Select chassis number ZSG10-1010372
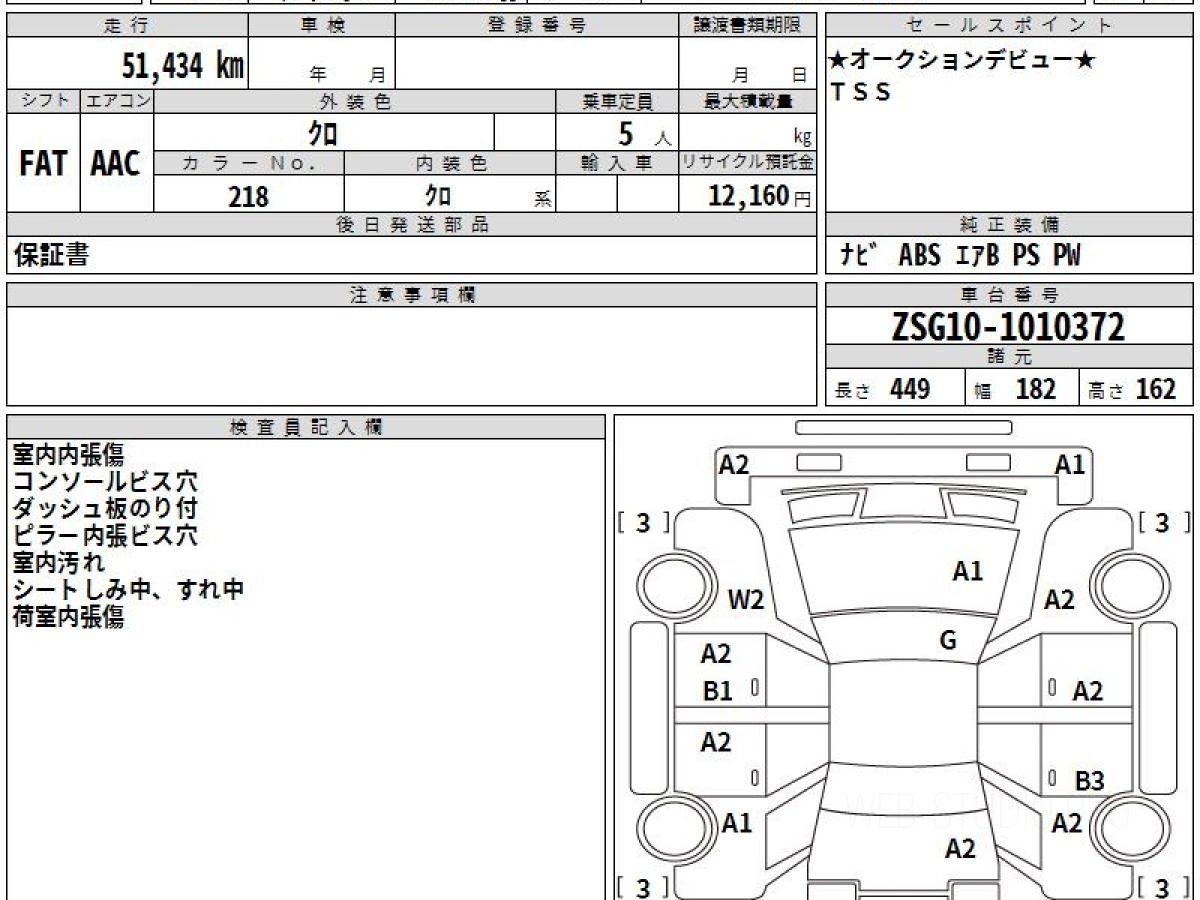Image resolution: width=1200 pixels, height=900 pixels. (x=1009, y=327)
